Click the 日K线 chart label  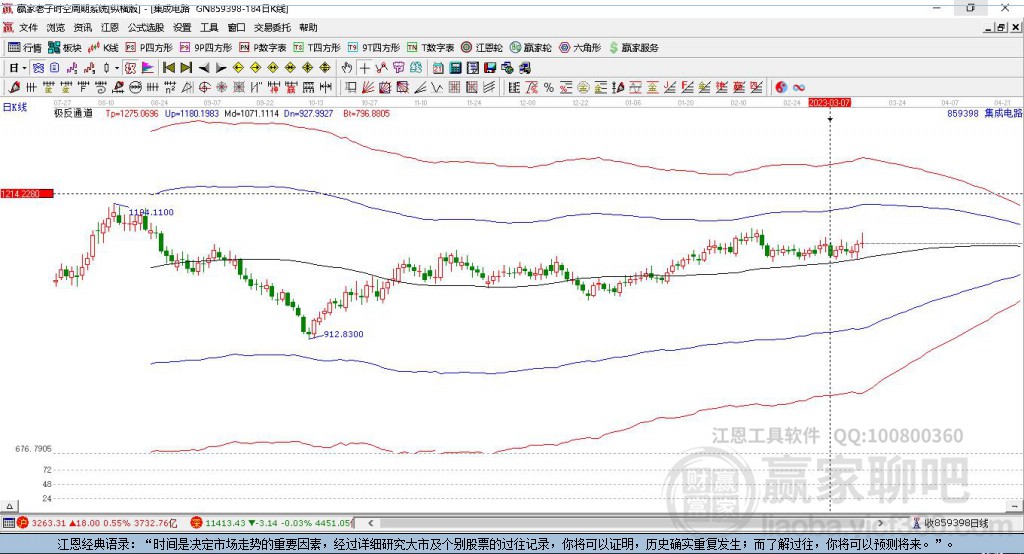point(15,107)
